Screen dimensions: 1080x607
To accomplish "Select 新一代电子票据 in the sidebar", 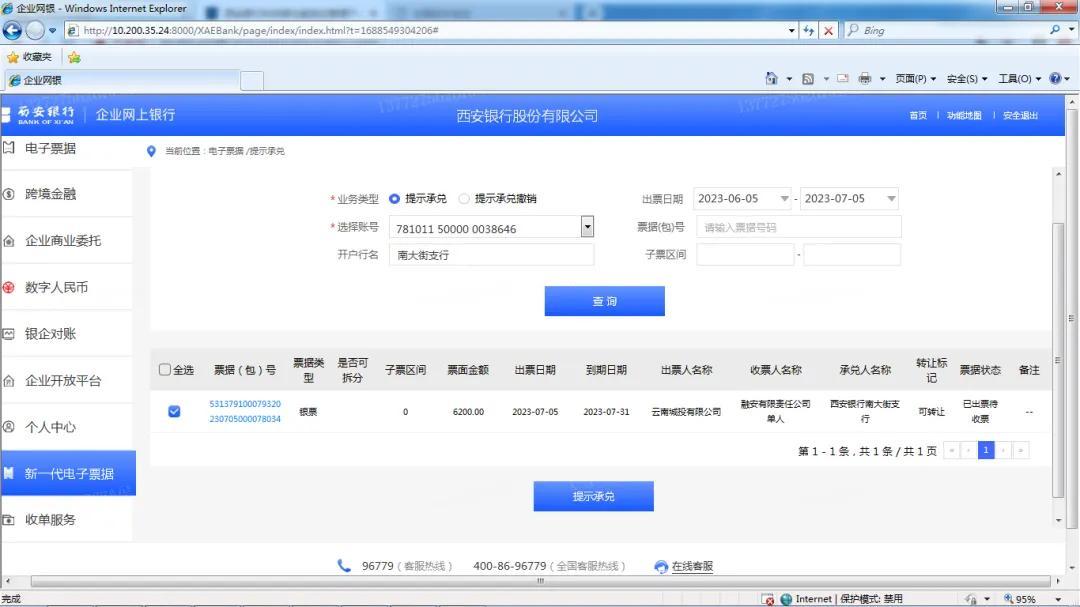I will [x=68, y=473].
